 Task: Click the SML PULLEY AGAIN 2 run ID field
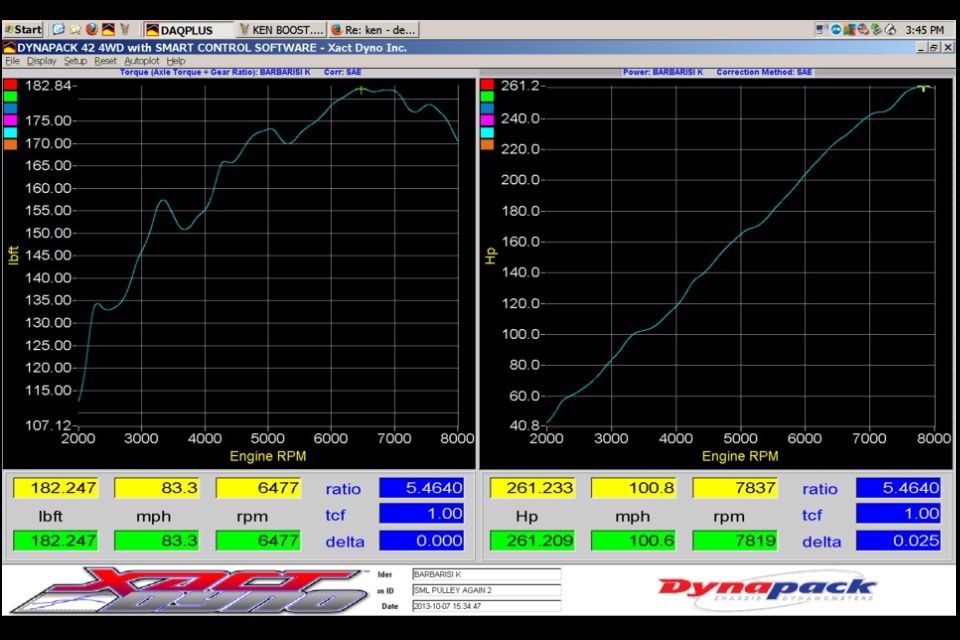tap(486, 590)
